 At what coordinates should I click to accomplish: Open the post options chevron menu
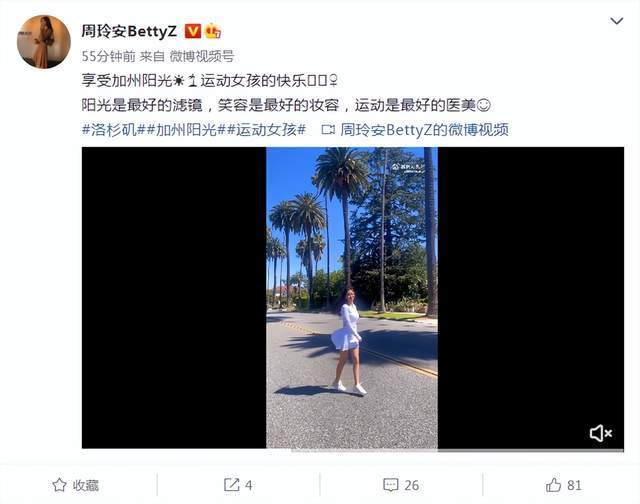pos(616,21)
